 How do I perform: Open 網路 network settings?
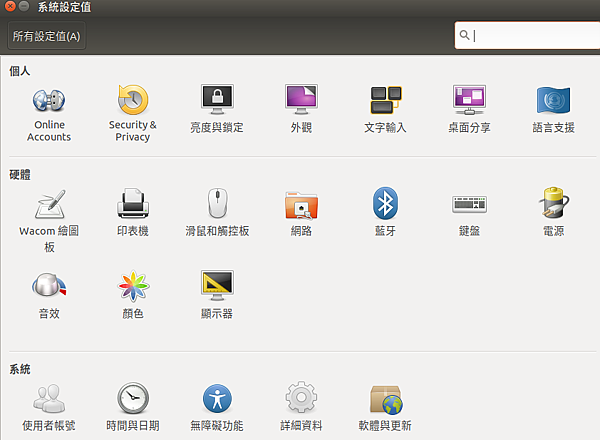[301, 213]
